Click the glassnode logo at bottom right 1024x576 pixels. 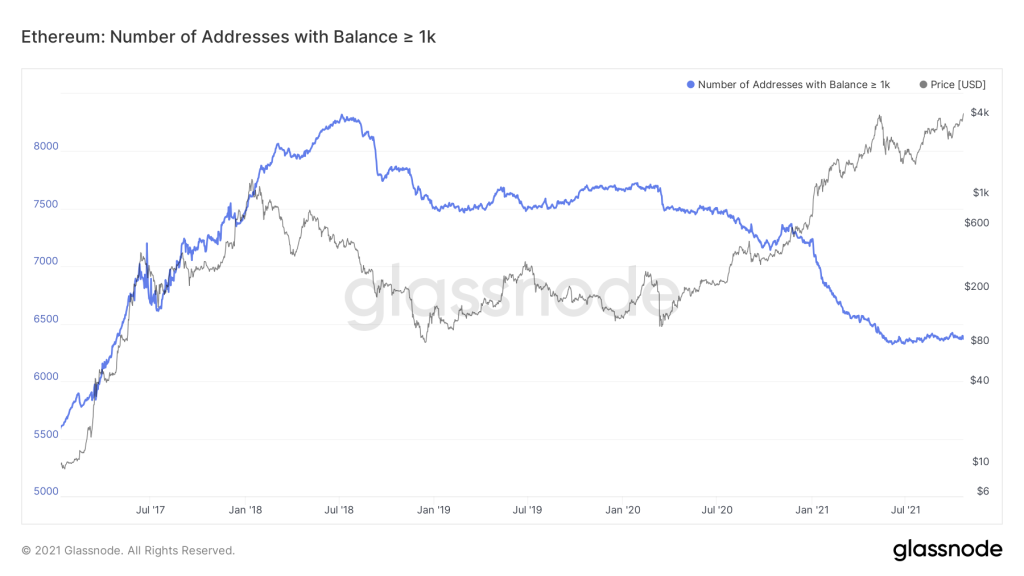pos(947,549)
